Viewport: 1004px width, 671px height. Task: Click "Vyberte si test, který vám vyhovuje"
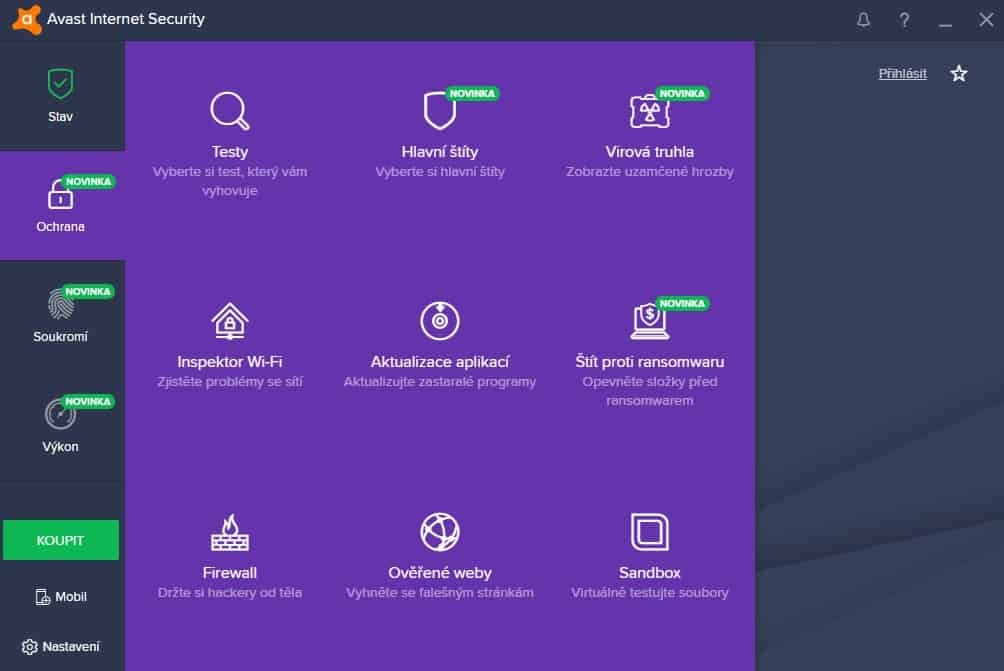230,181
